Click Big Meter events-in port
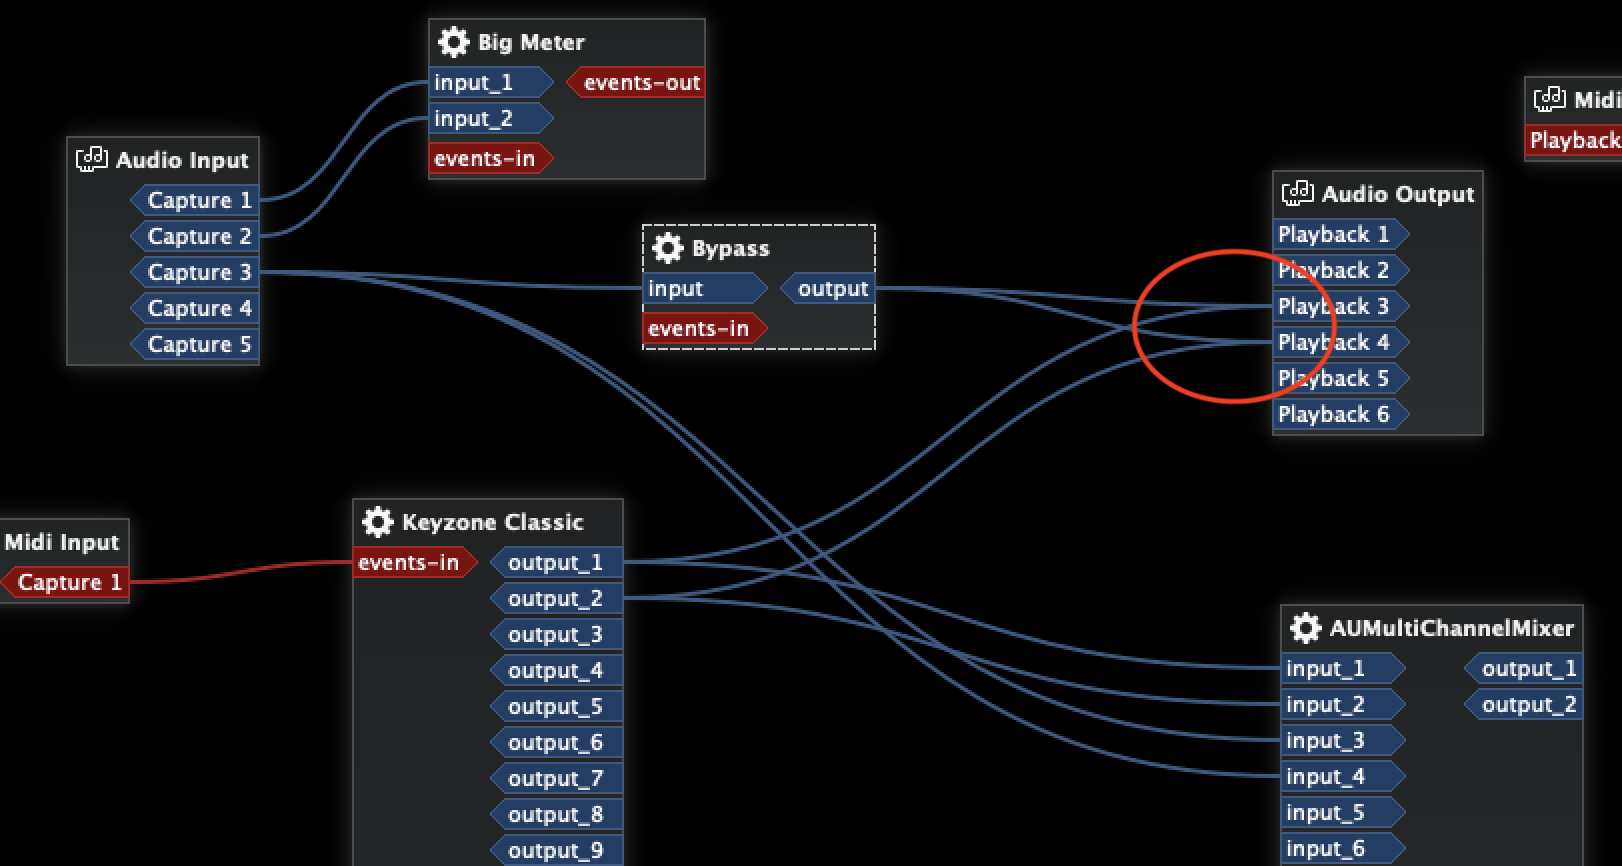 [x=491, y=158]
